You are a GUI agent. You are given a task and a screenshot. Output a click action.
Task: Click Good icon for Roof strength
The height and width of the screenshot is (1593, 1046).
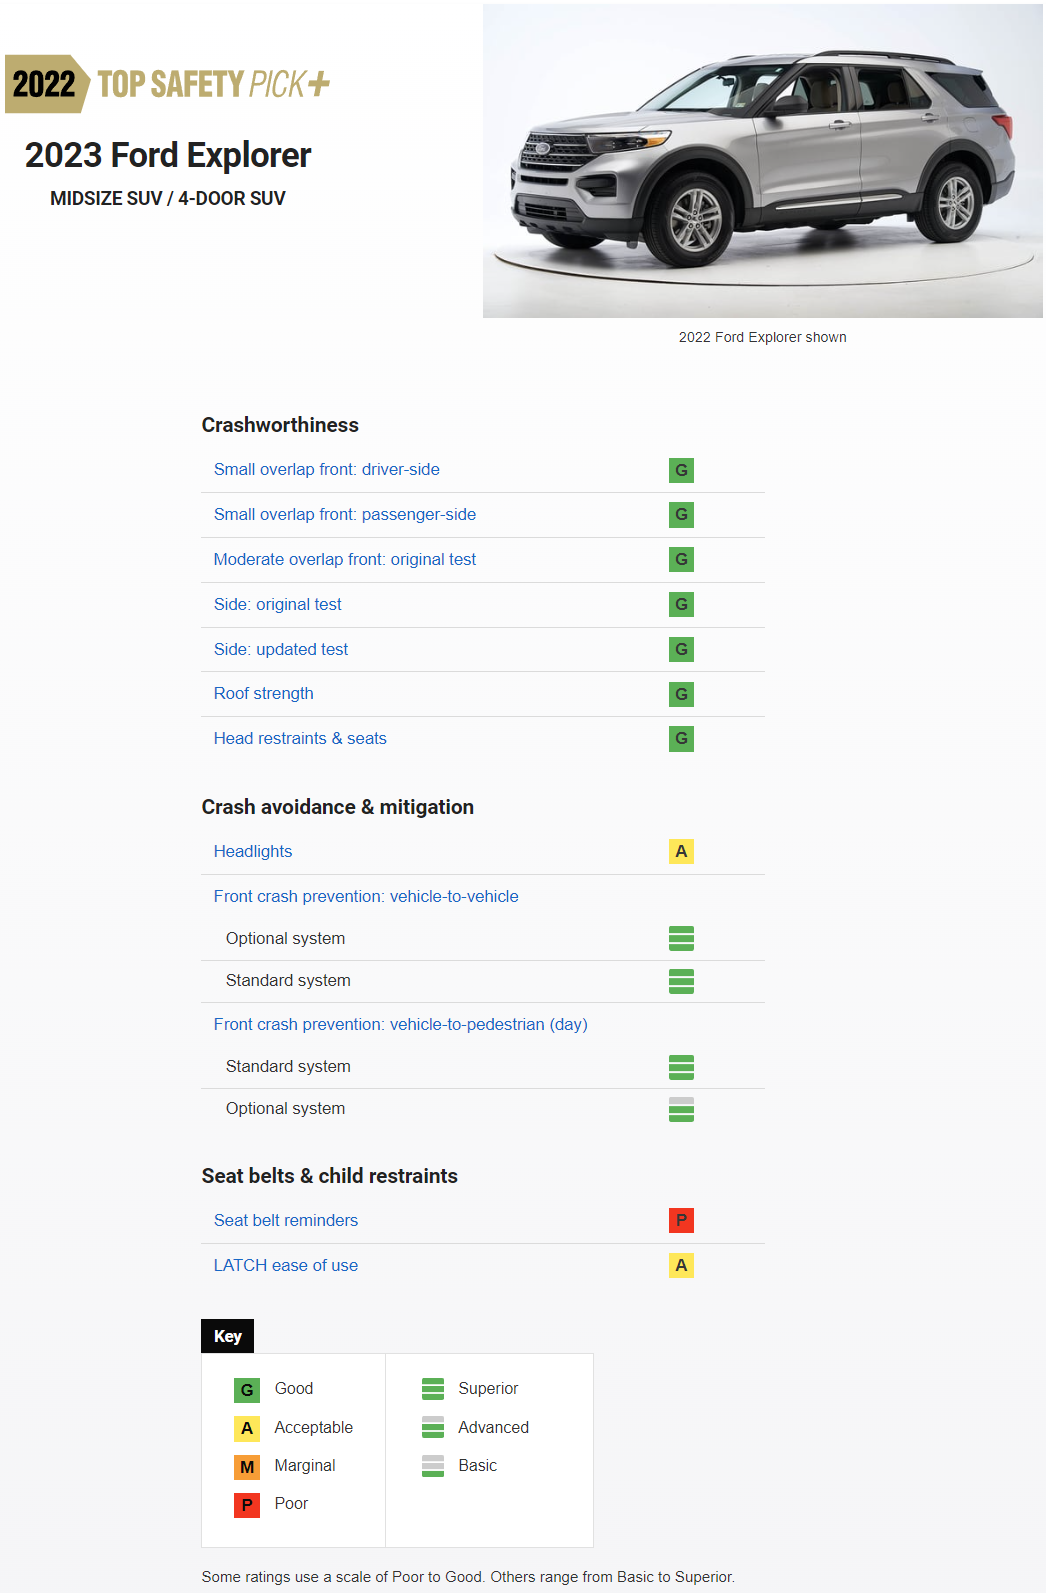coord(681,694)
